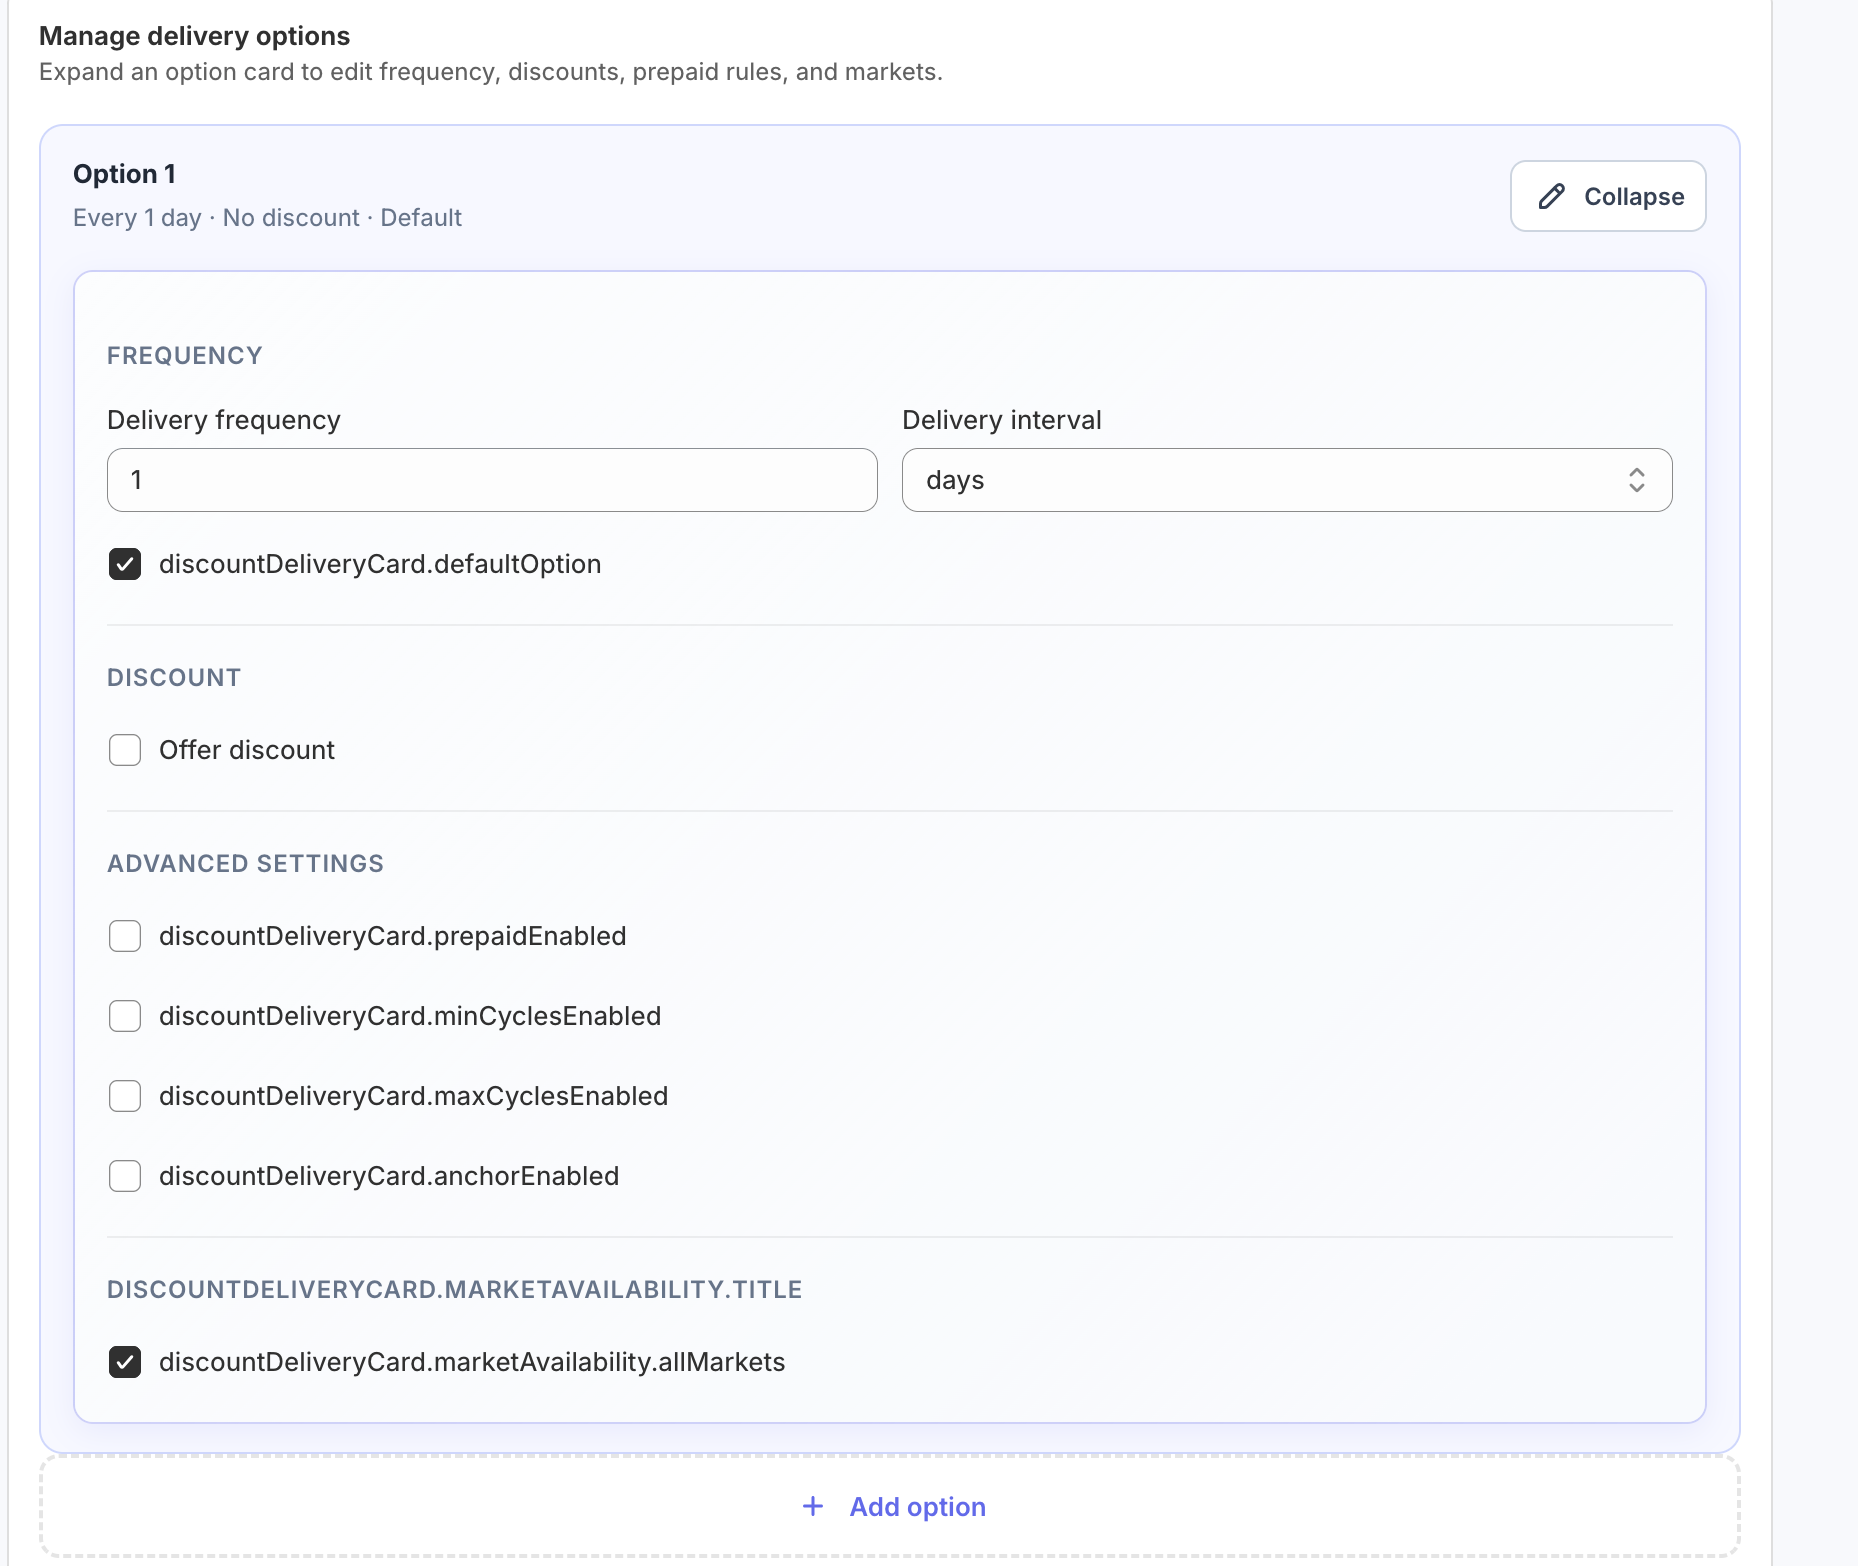The width and height of the screenshot is (1858, 1566).
Task: Tick the discountDeliveryCard.prepaidEnabled checkbox
Action: coord(125,936)
